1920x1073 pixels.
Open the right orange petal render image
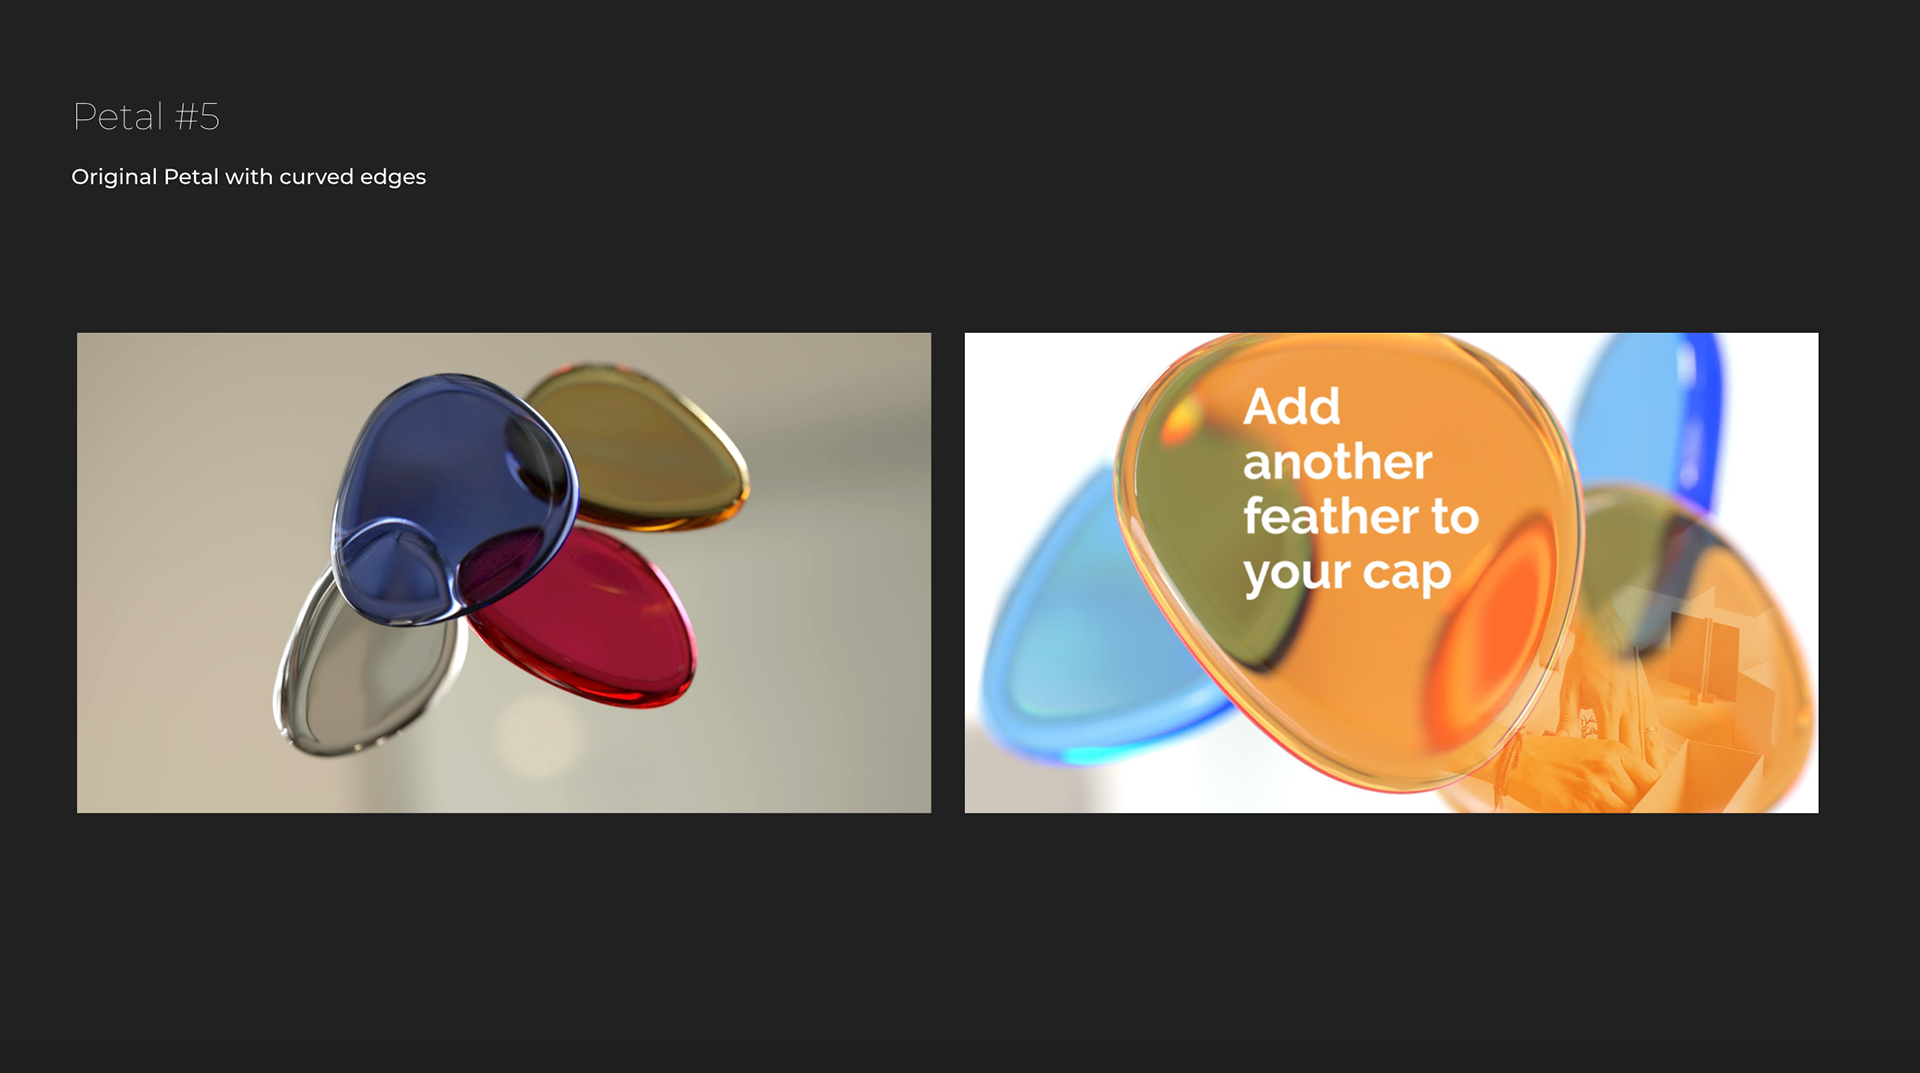(1391, 572)
